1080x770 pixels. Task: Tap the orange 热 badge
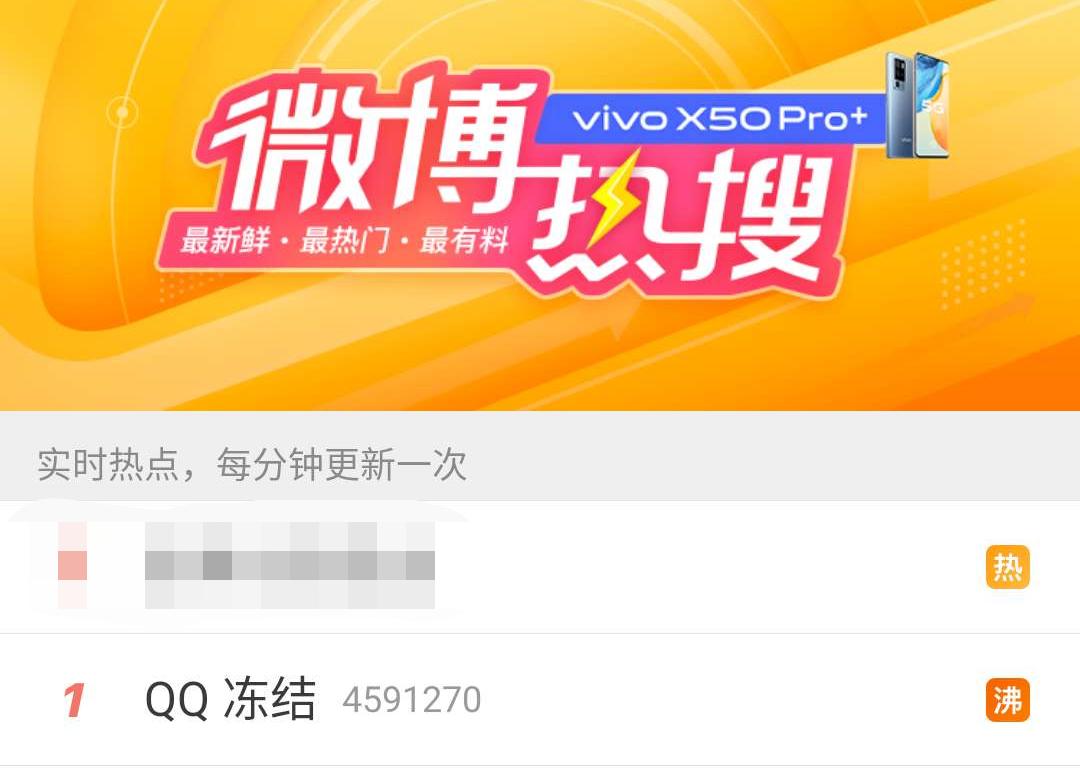click(x=1007, y=568)
